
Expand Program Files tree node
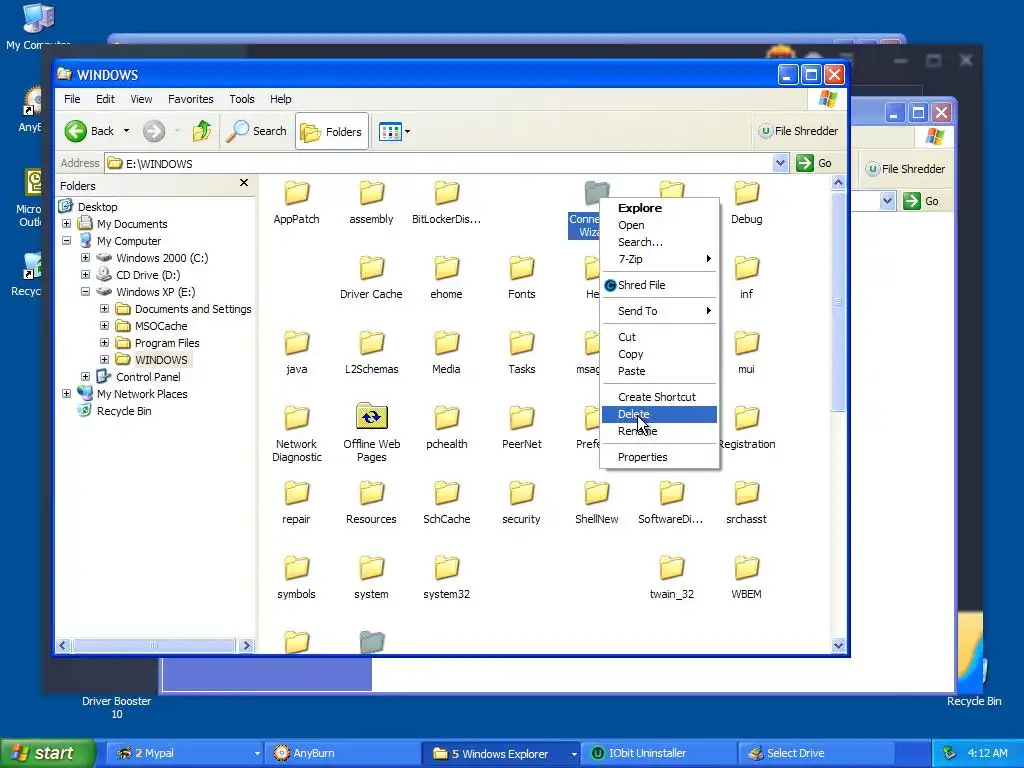tap(104, 342)
